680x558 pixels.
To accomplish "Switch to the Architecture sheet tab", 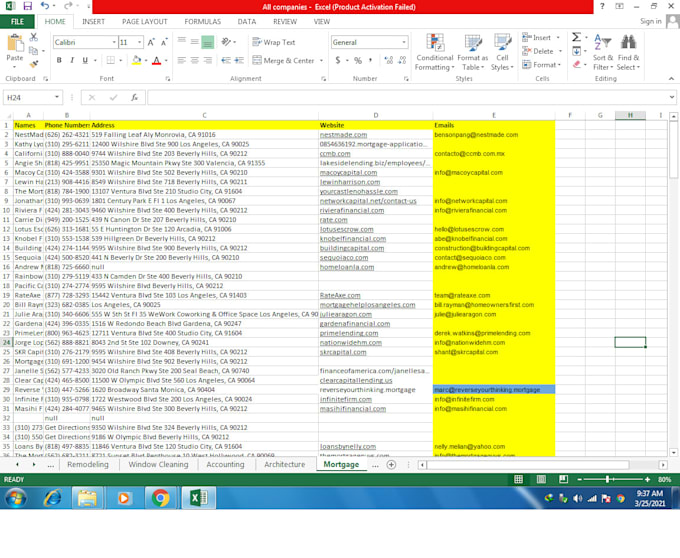I will (284, 464).
